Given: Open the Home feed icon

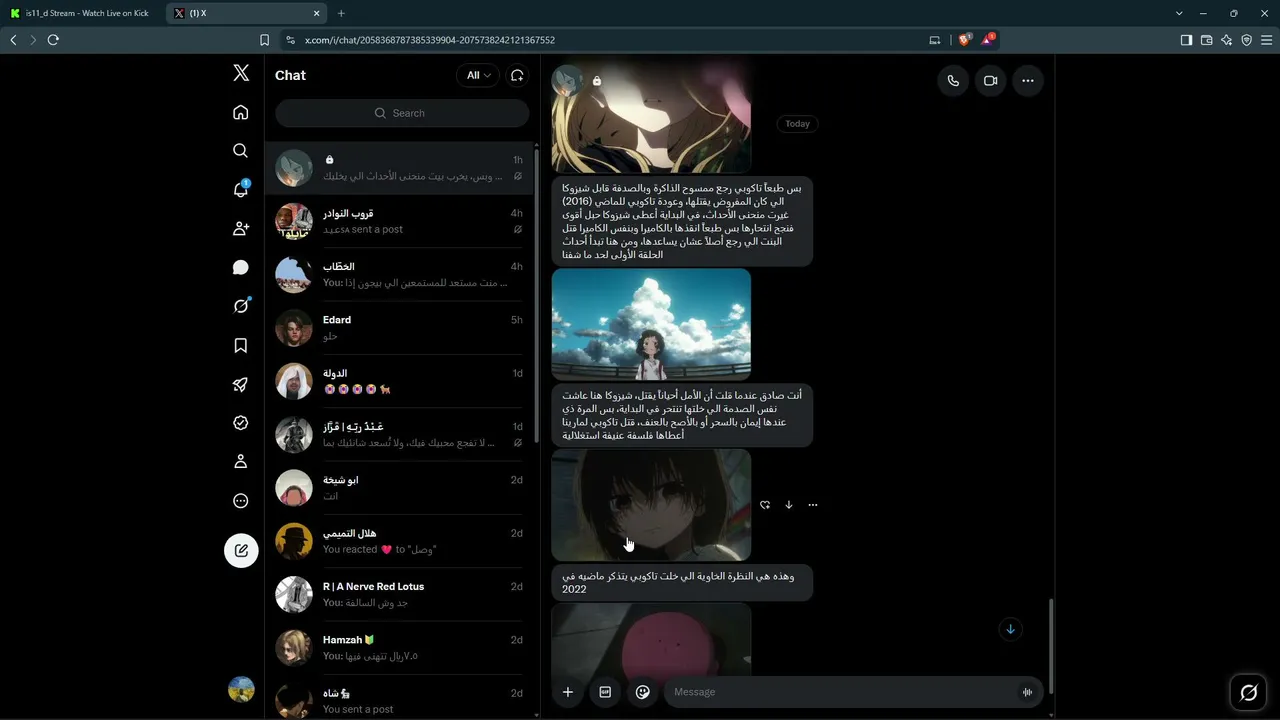Looking at the screenshot, I should pos(241,112).
